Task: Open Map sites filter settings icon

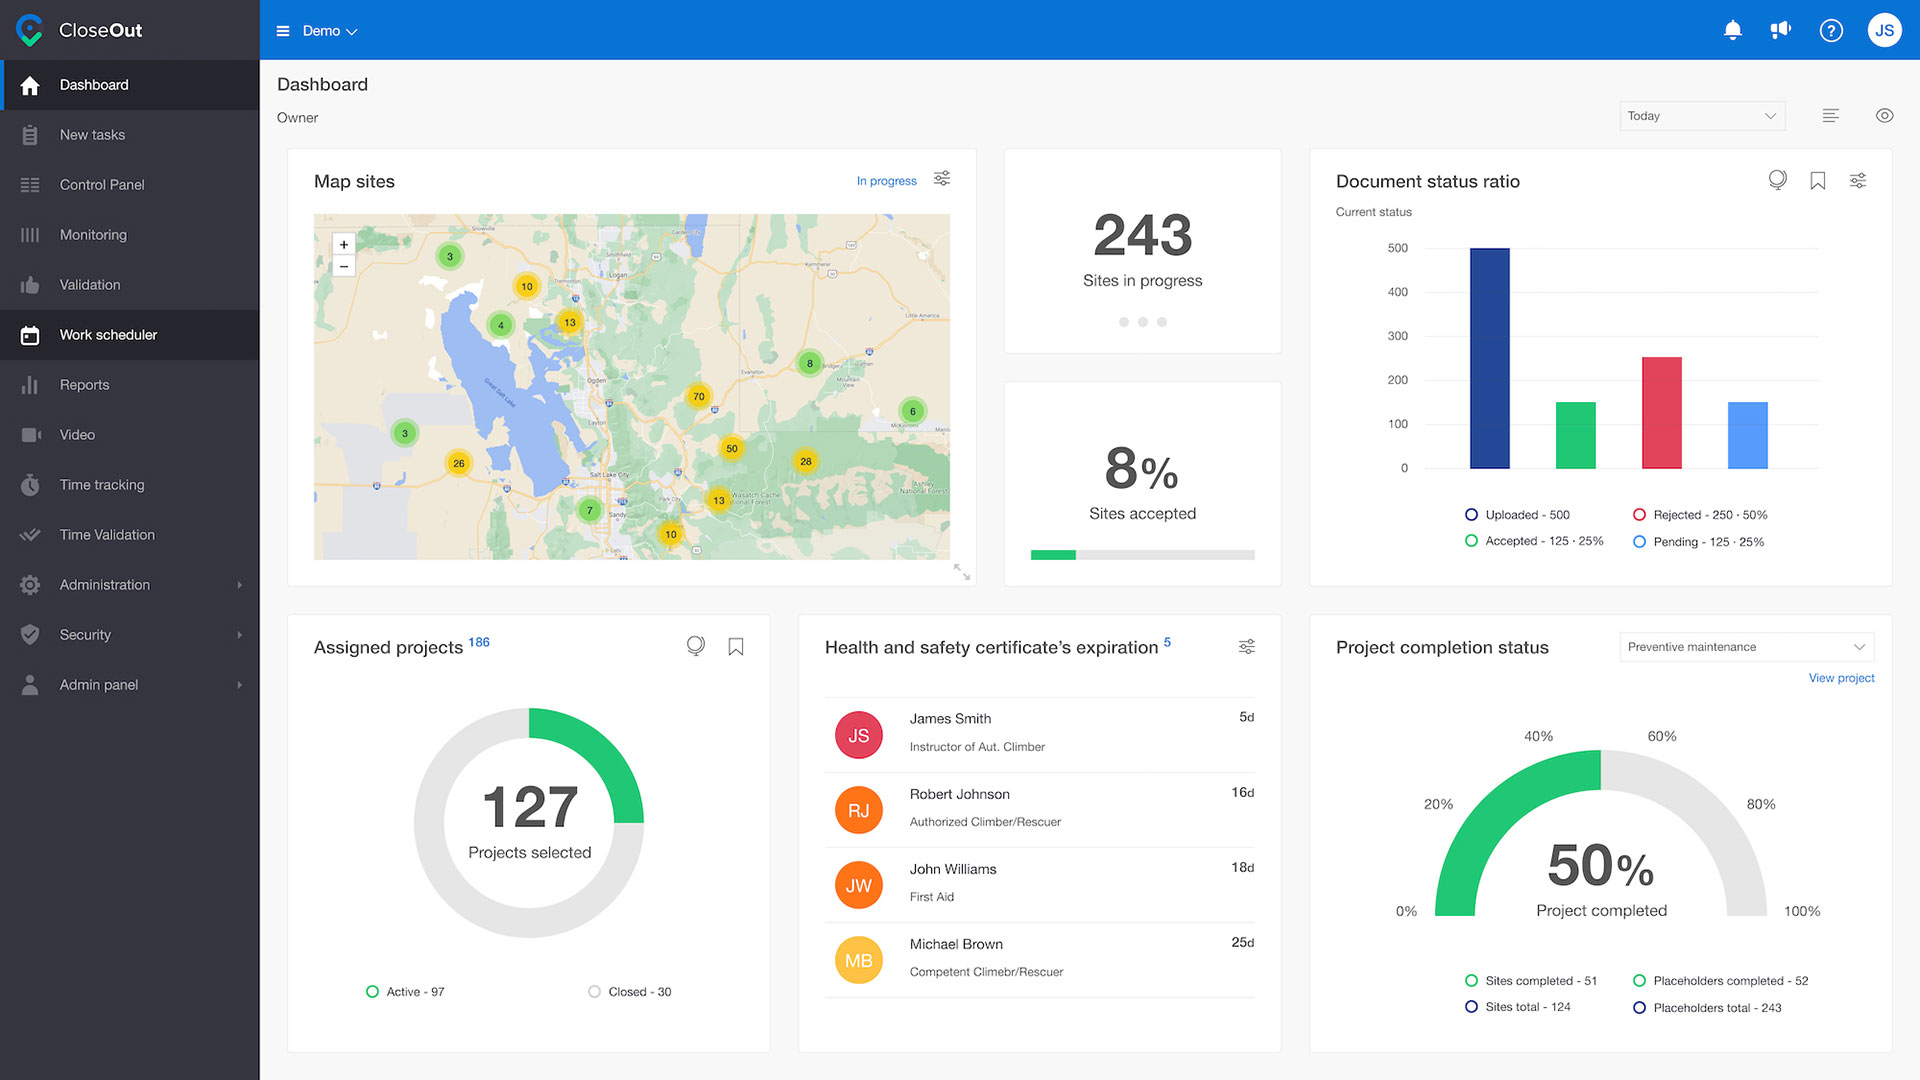Action: pos(942,179)
